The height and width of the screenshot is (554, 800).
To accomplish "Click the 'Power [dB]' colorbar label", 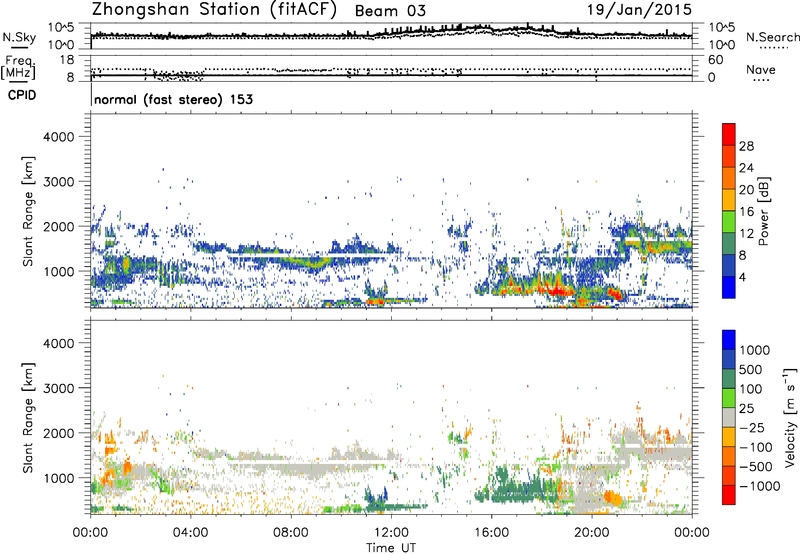I will click(x=763, y=211).
